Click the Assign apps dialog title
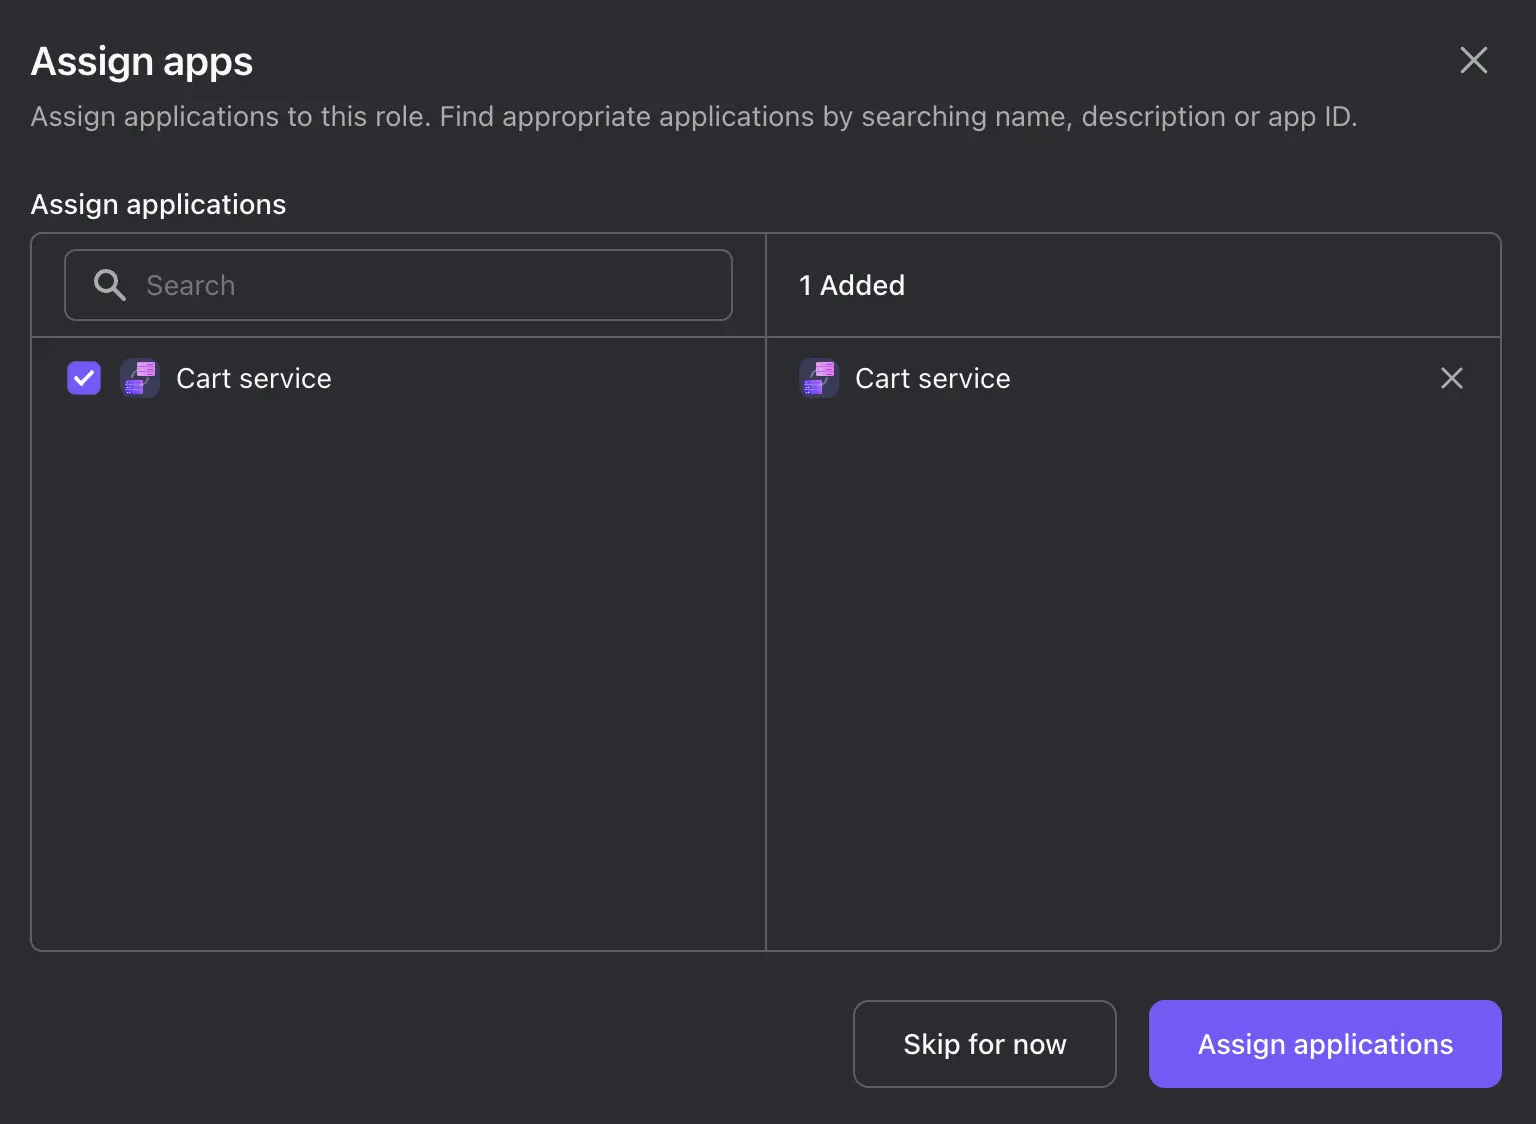The width and height of the screenshot is (1536, 1124). coord(142,60)
